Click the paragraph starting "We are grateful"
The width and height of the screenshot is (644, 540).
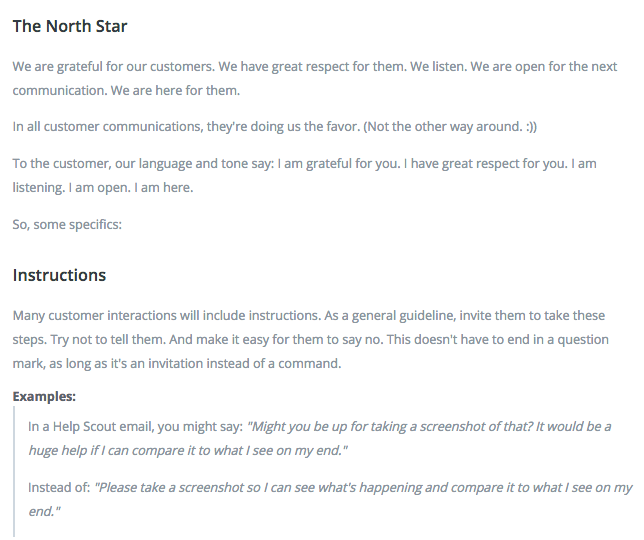[315, 78]
